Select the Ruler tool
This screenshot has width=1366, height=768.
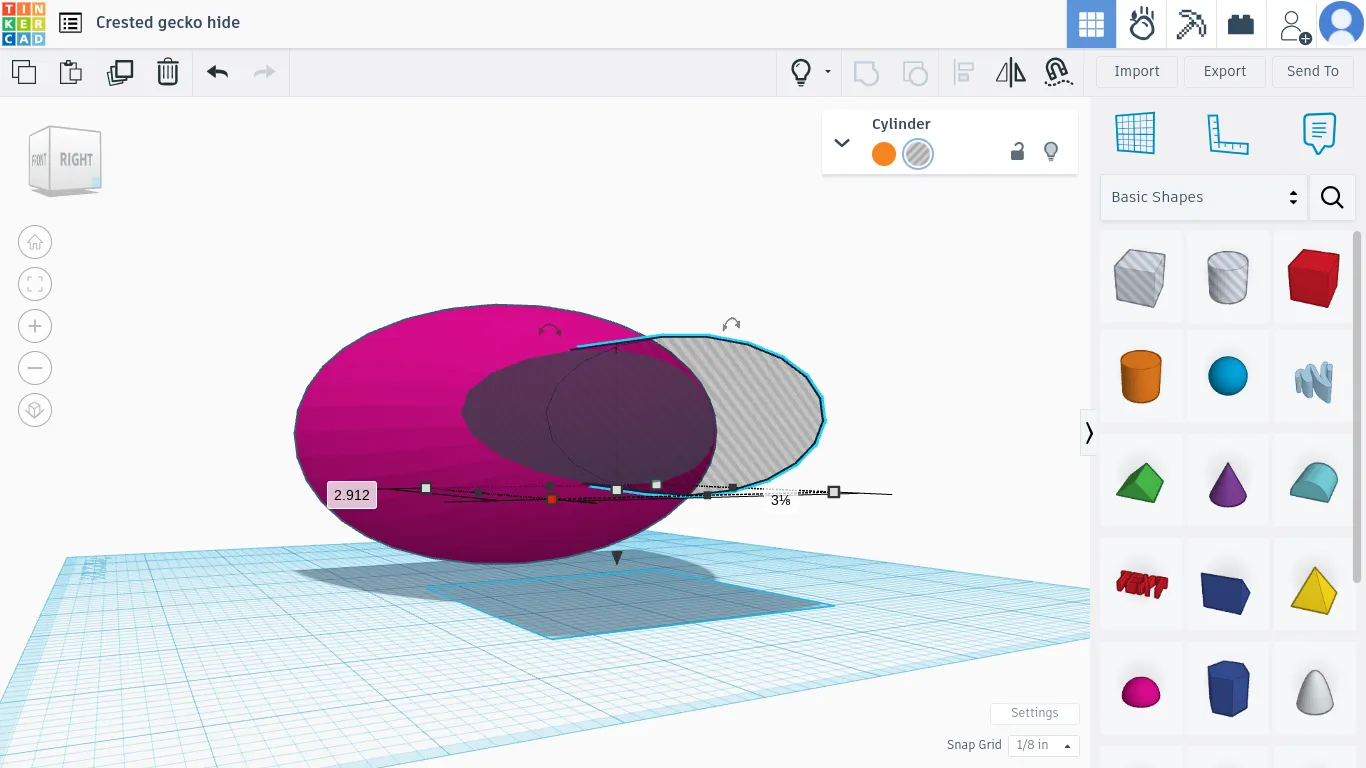coord(1227,133)
